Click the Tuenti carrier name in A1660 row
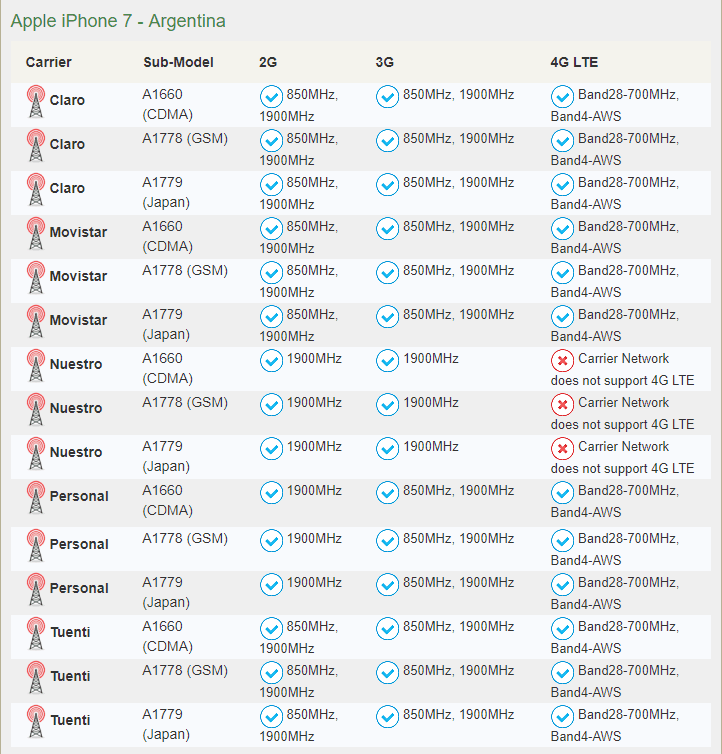 [70, 633]
